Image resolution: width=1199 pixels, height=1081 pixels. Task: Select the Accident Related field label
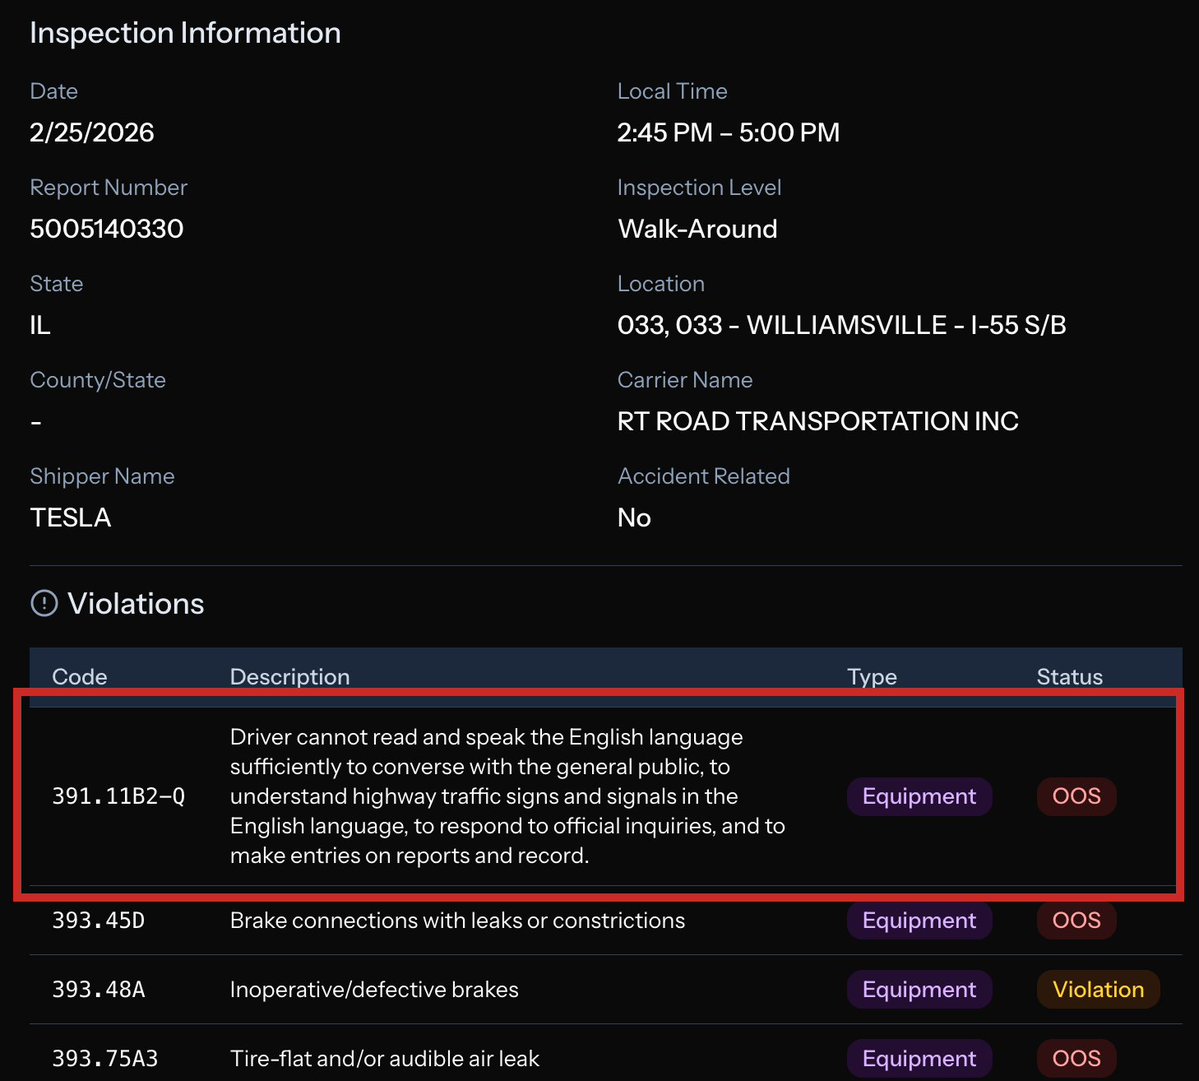(703, 476)
